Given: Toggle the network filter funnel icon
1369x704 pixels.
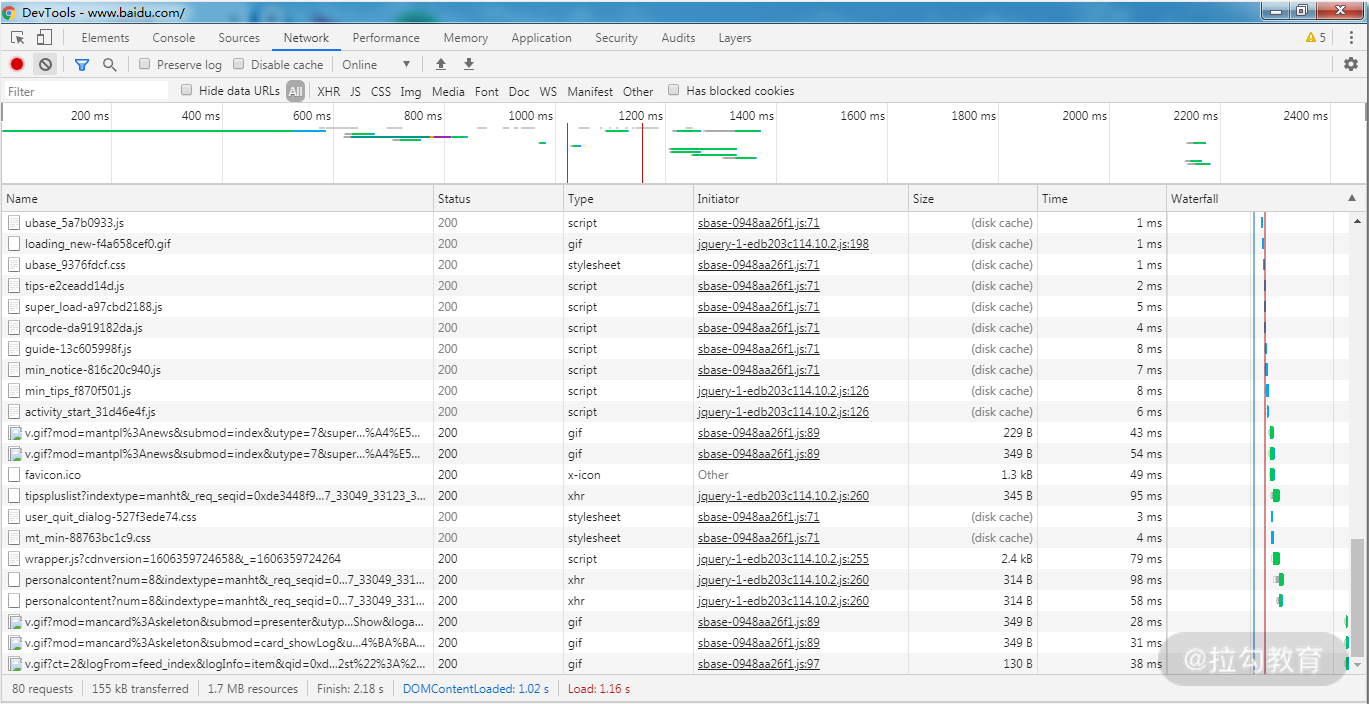Looking at the screenshot, I should click(82, 64).
